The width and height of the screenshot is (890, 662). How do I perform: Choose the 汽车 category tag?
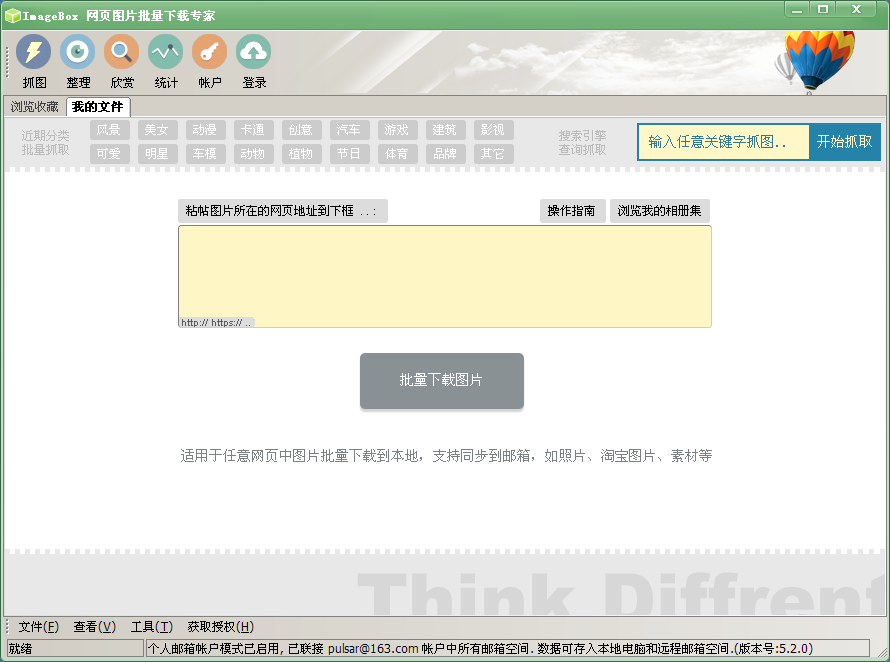point(349,130)
